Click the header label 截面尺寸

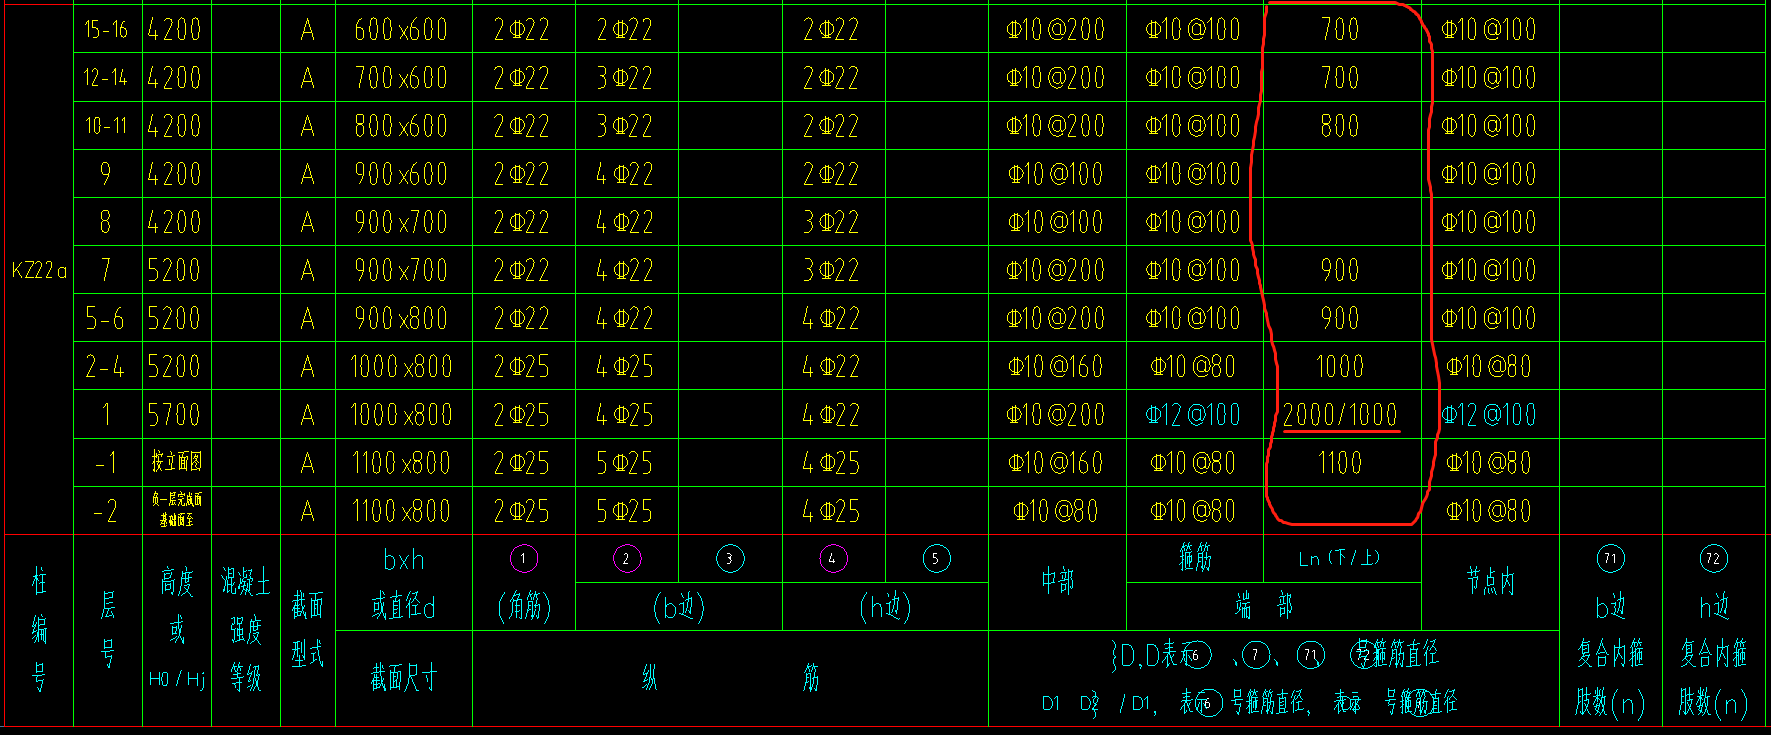coord(404,679)
